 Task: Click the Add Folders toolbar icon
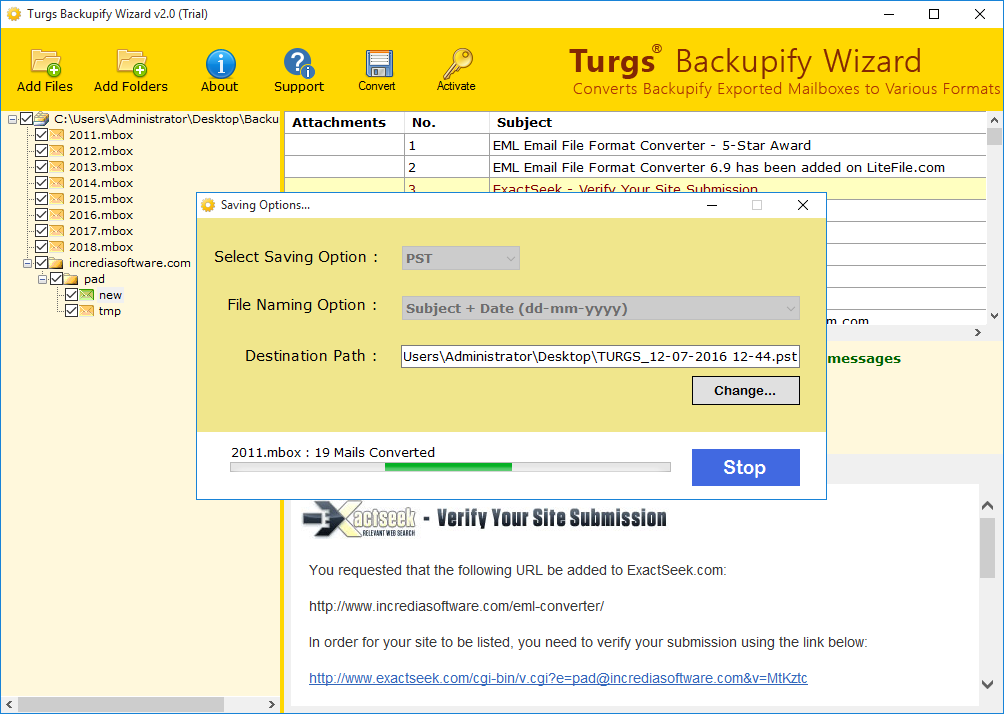(x=132, y=62)
